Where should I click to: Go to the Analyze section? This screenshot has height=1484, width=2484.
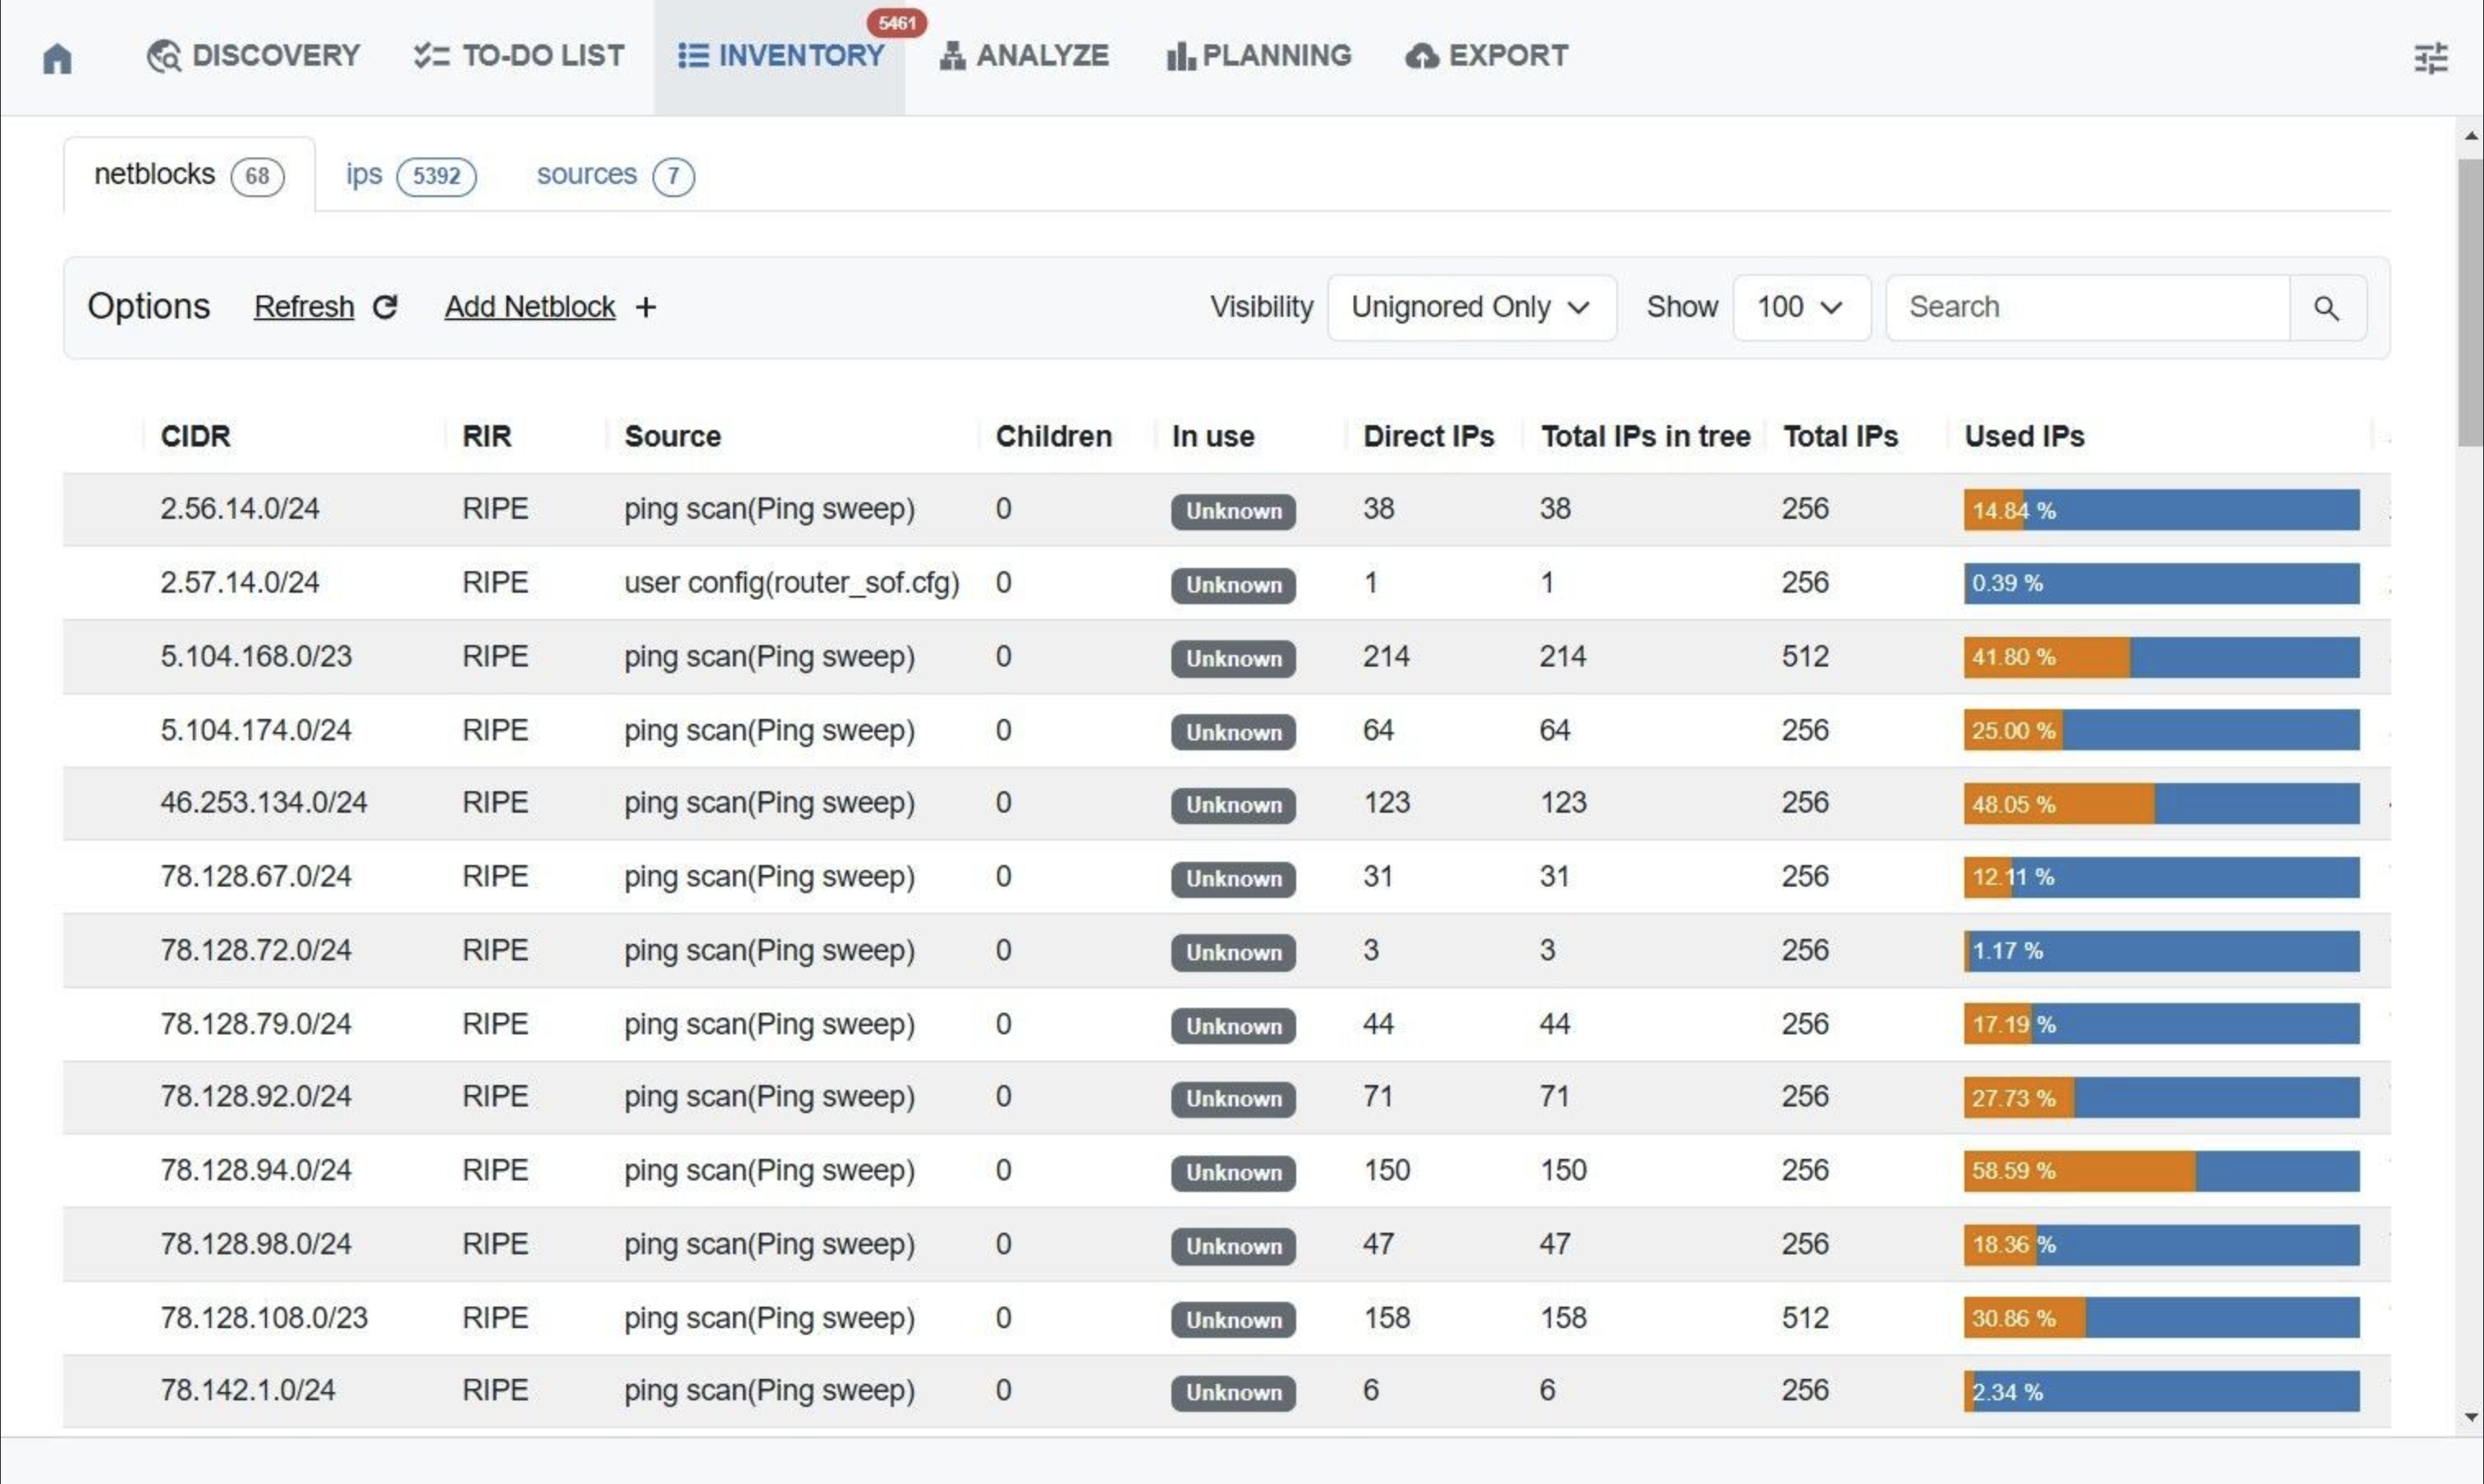coord(1023,56)
